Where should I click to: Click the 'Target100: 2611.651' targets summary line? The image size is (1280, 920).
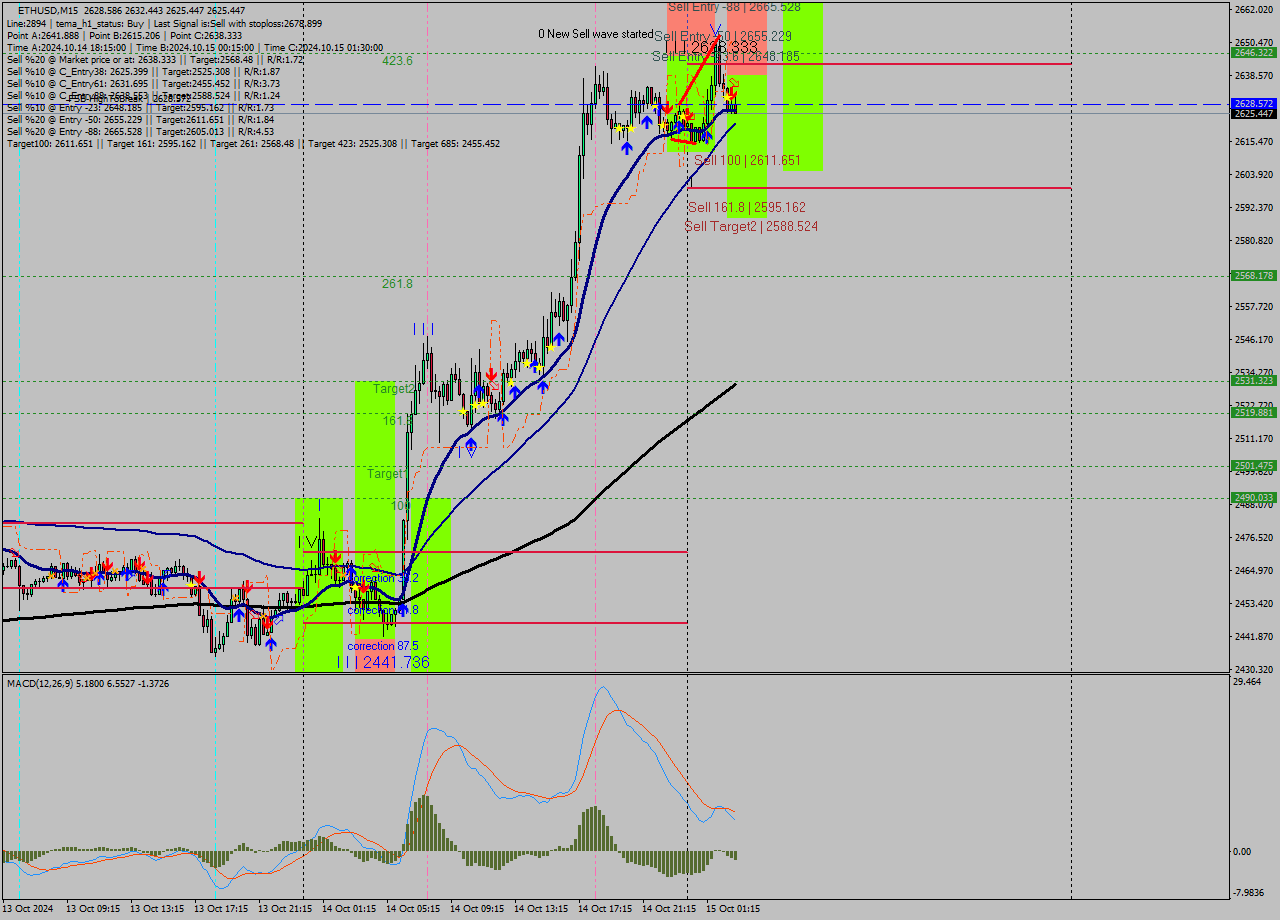(x=253, y=143)
